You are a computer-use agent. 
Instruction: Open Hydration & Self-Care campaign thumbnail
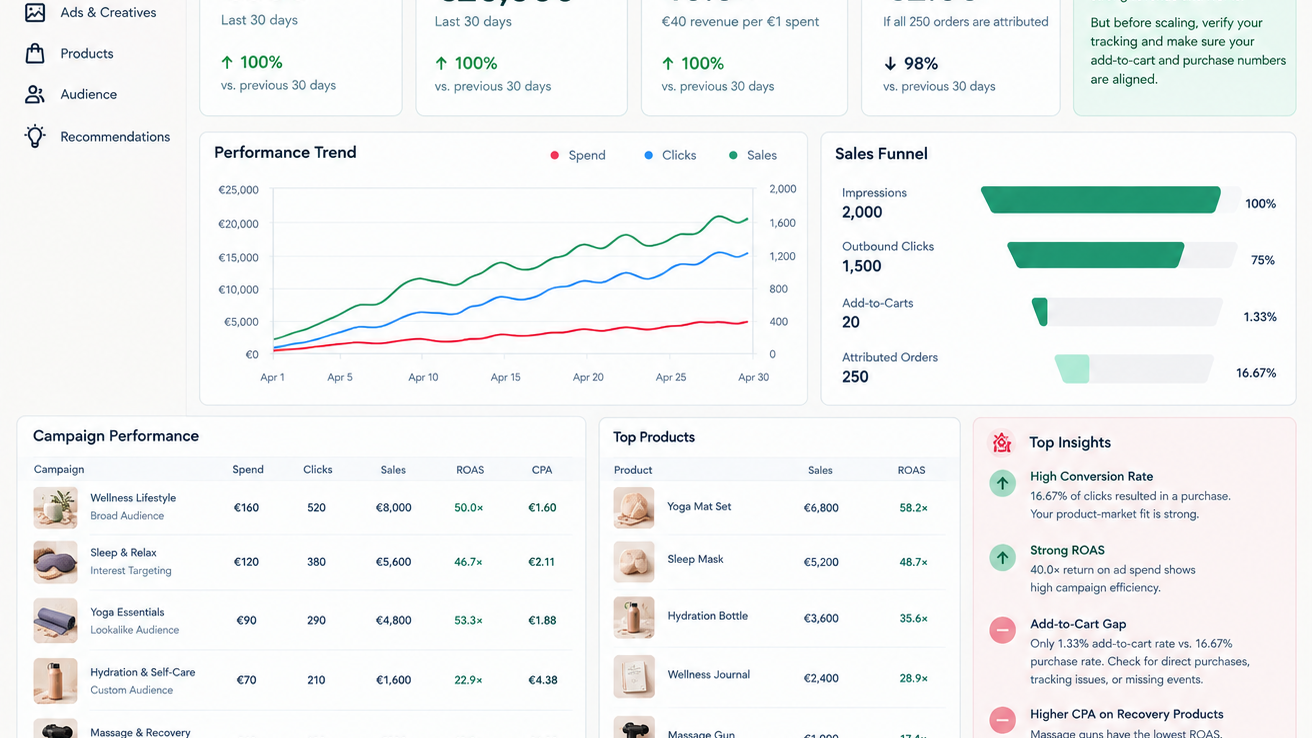coord(55,680)
